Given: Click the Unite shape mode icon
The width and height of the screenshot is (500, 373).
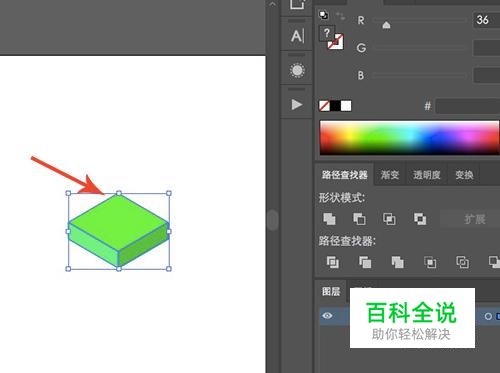Looking at the screenshot, I should coord(329,219).
